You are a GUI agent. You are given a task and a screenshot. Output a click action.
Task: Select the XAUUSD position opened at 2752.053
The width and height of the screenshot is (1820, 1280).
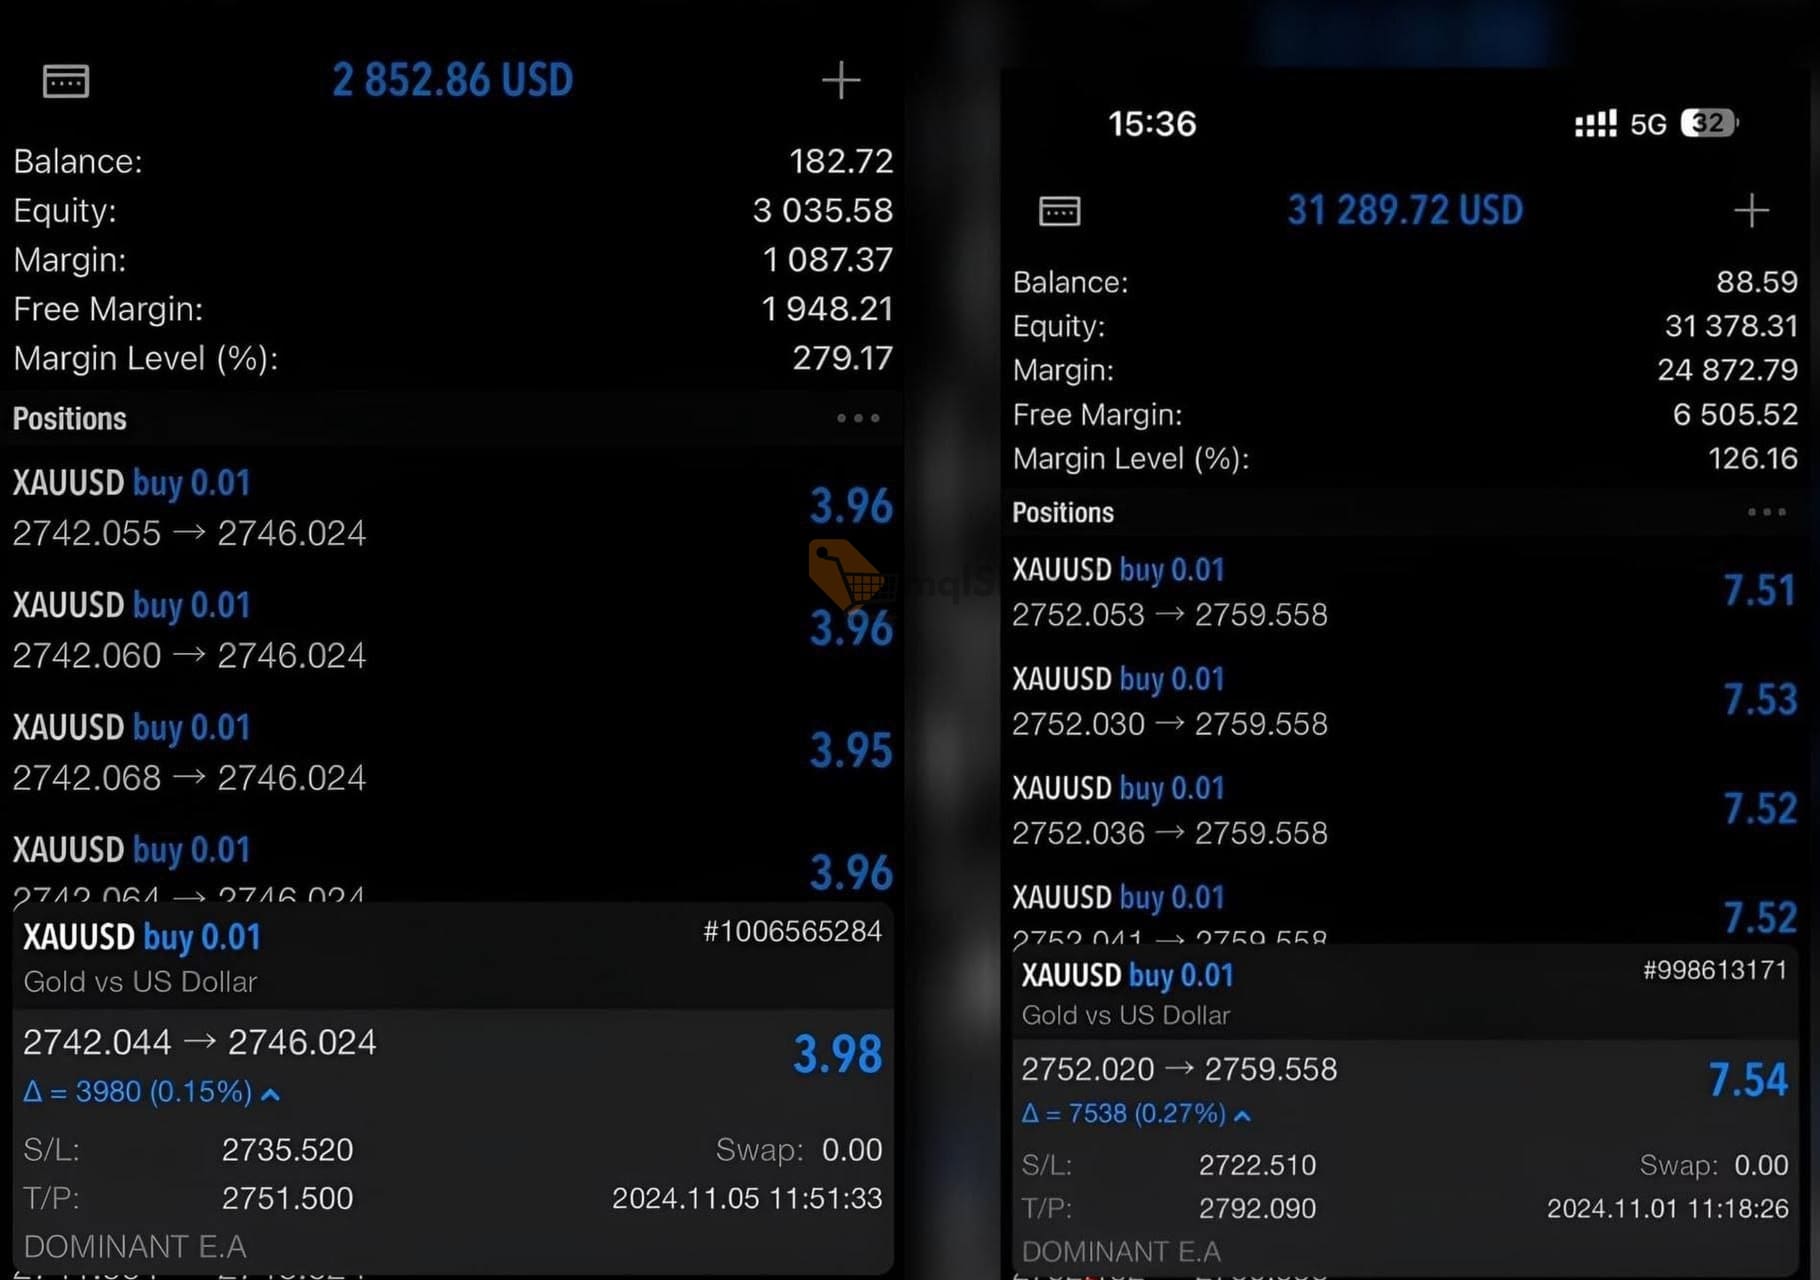(1400, 591)
